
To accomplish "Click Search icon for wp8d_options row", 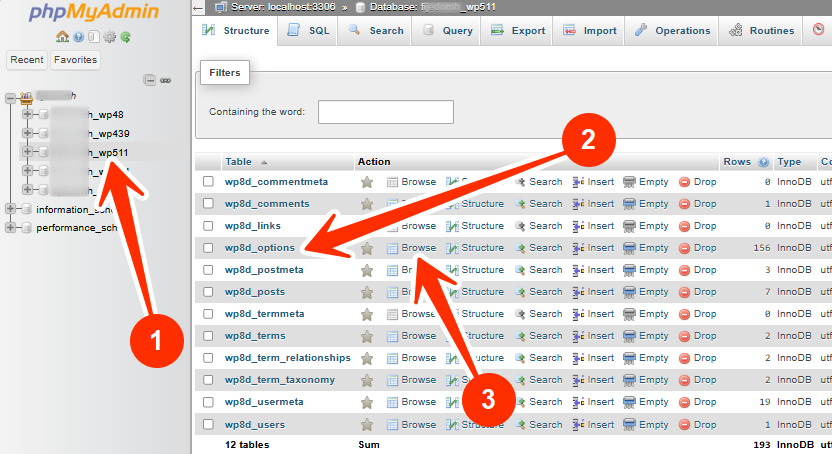I will point(520,248).
